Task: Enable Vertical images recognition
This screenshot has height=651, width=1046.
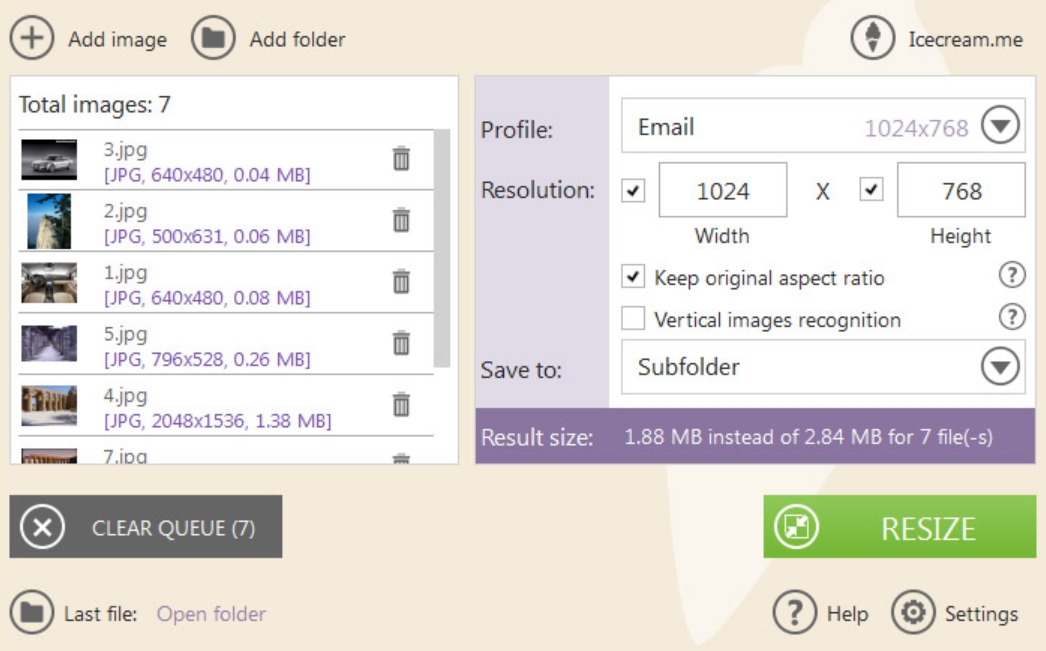Action: (x=633, y=319)
